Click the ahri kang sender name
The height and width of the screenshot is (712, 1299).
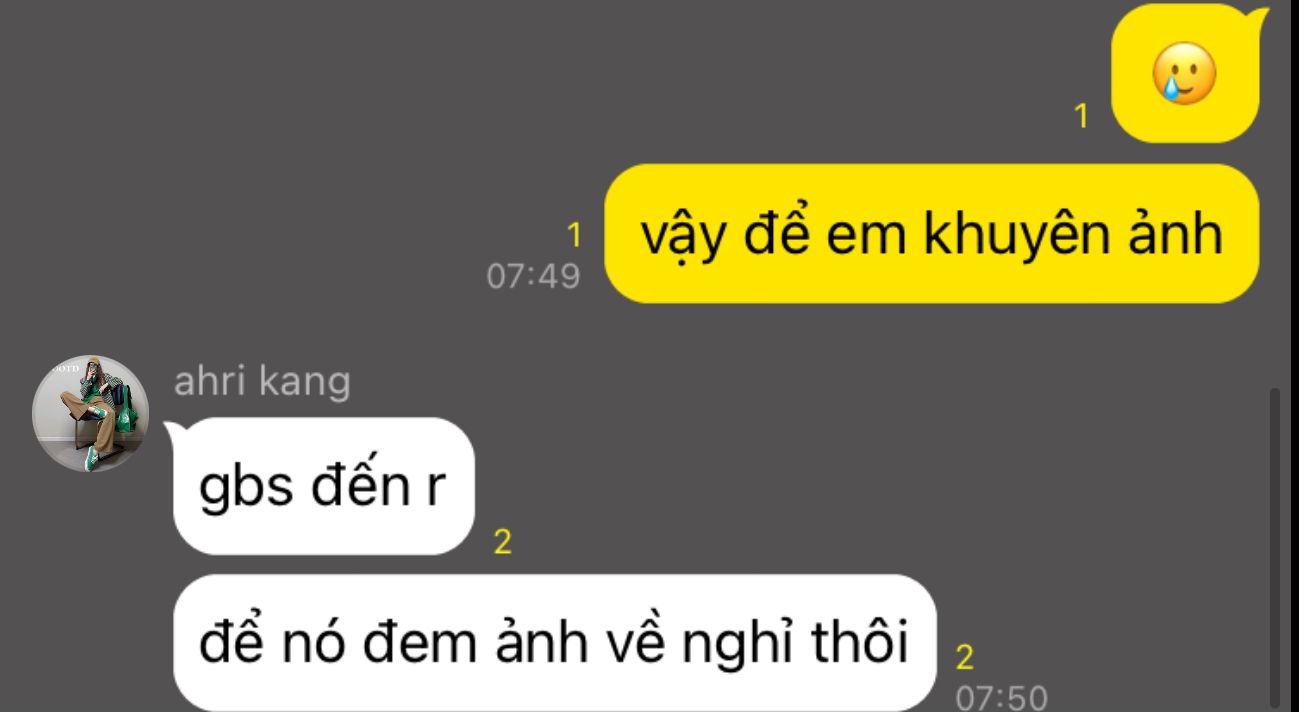click(262, 381)
